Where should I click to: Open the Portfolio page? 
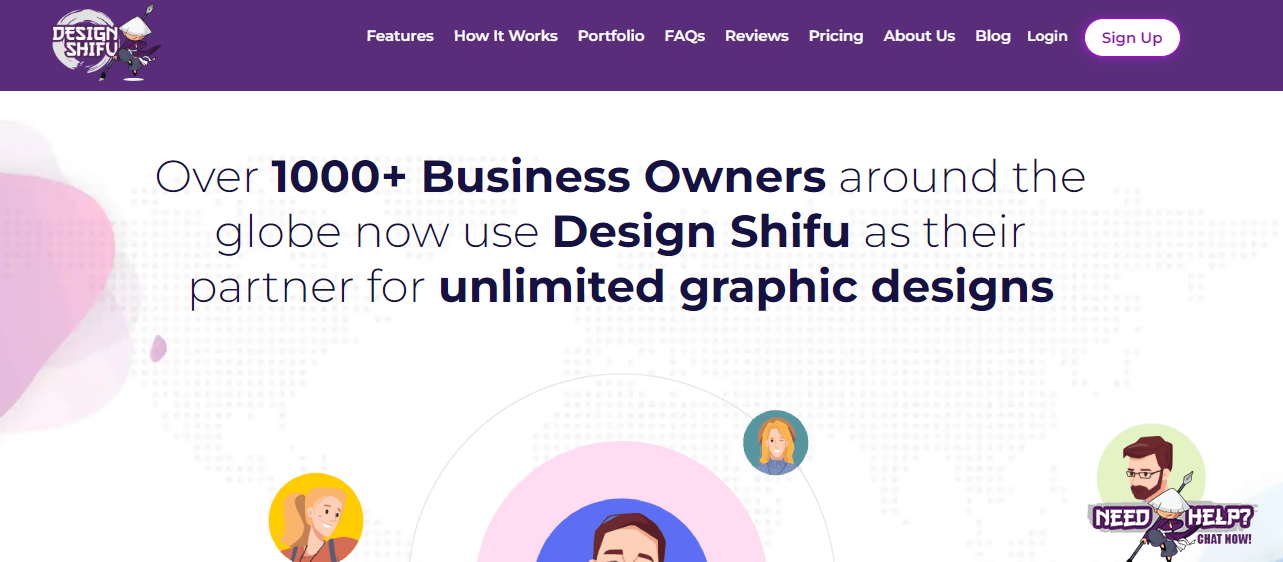610,36
